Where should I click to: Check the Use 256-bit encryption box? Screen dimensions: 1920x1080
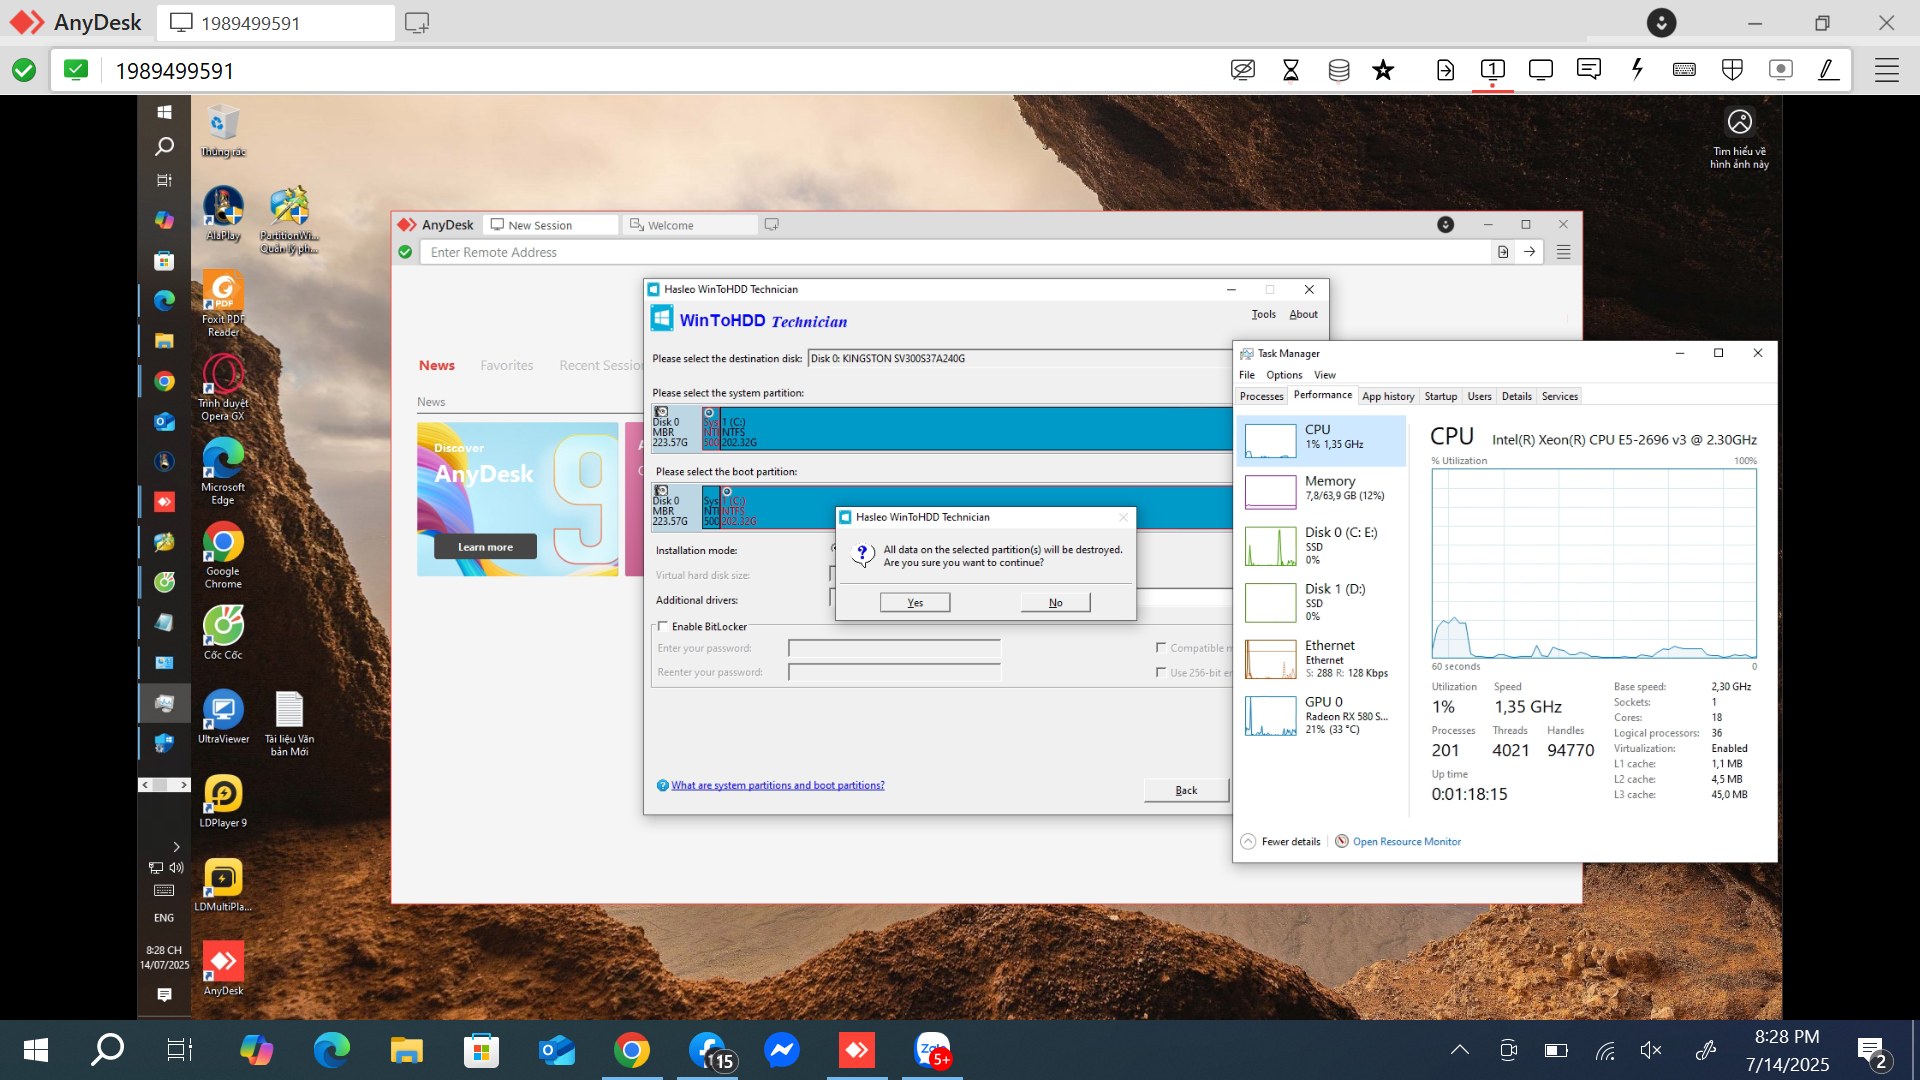(1161, 672)
